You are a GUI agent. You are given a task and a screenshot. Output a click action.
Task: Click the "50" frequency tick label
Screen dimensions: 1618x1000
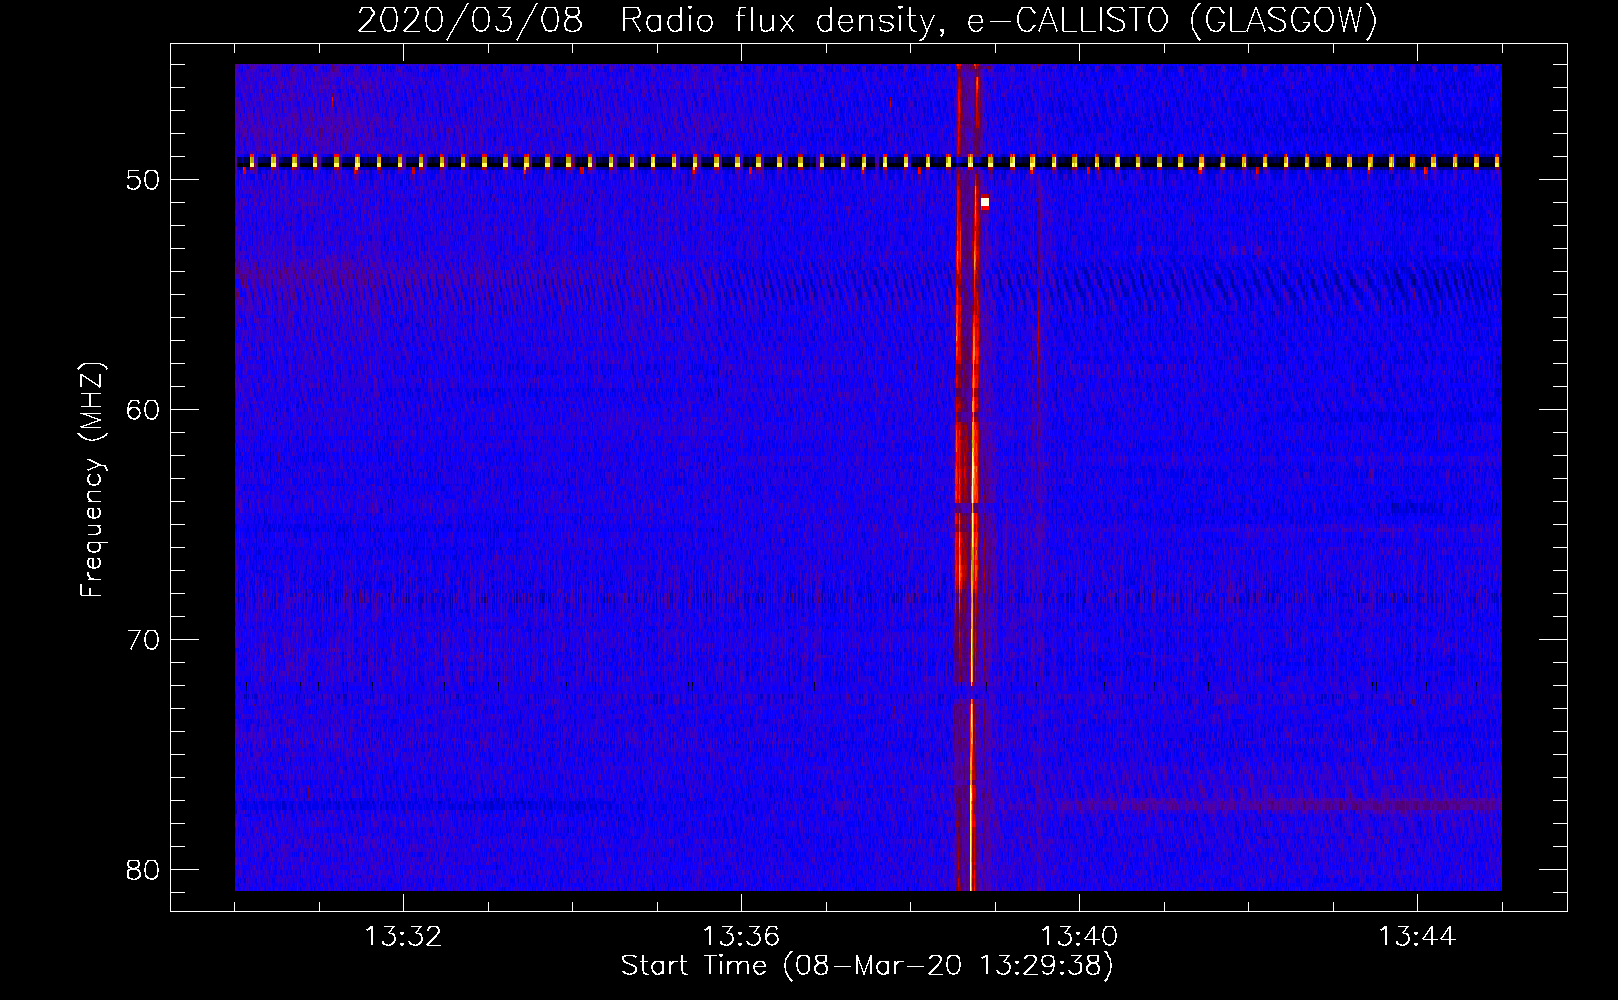(x=144, y=180)
